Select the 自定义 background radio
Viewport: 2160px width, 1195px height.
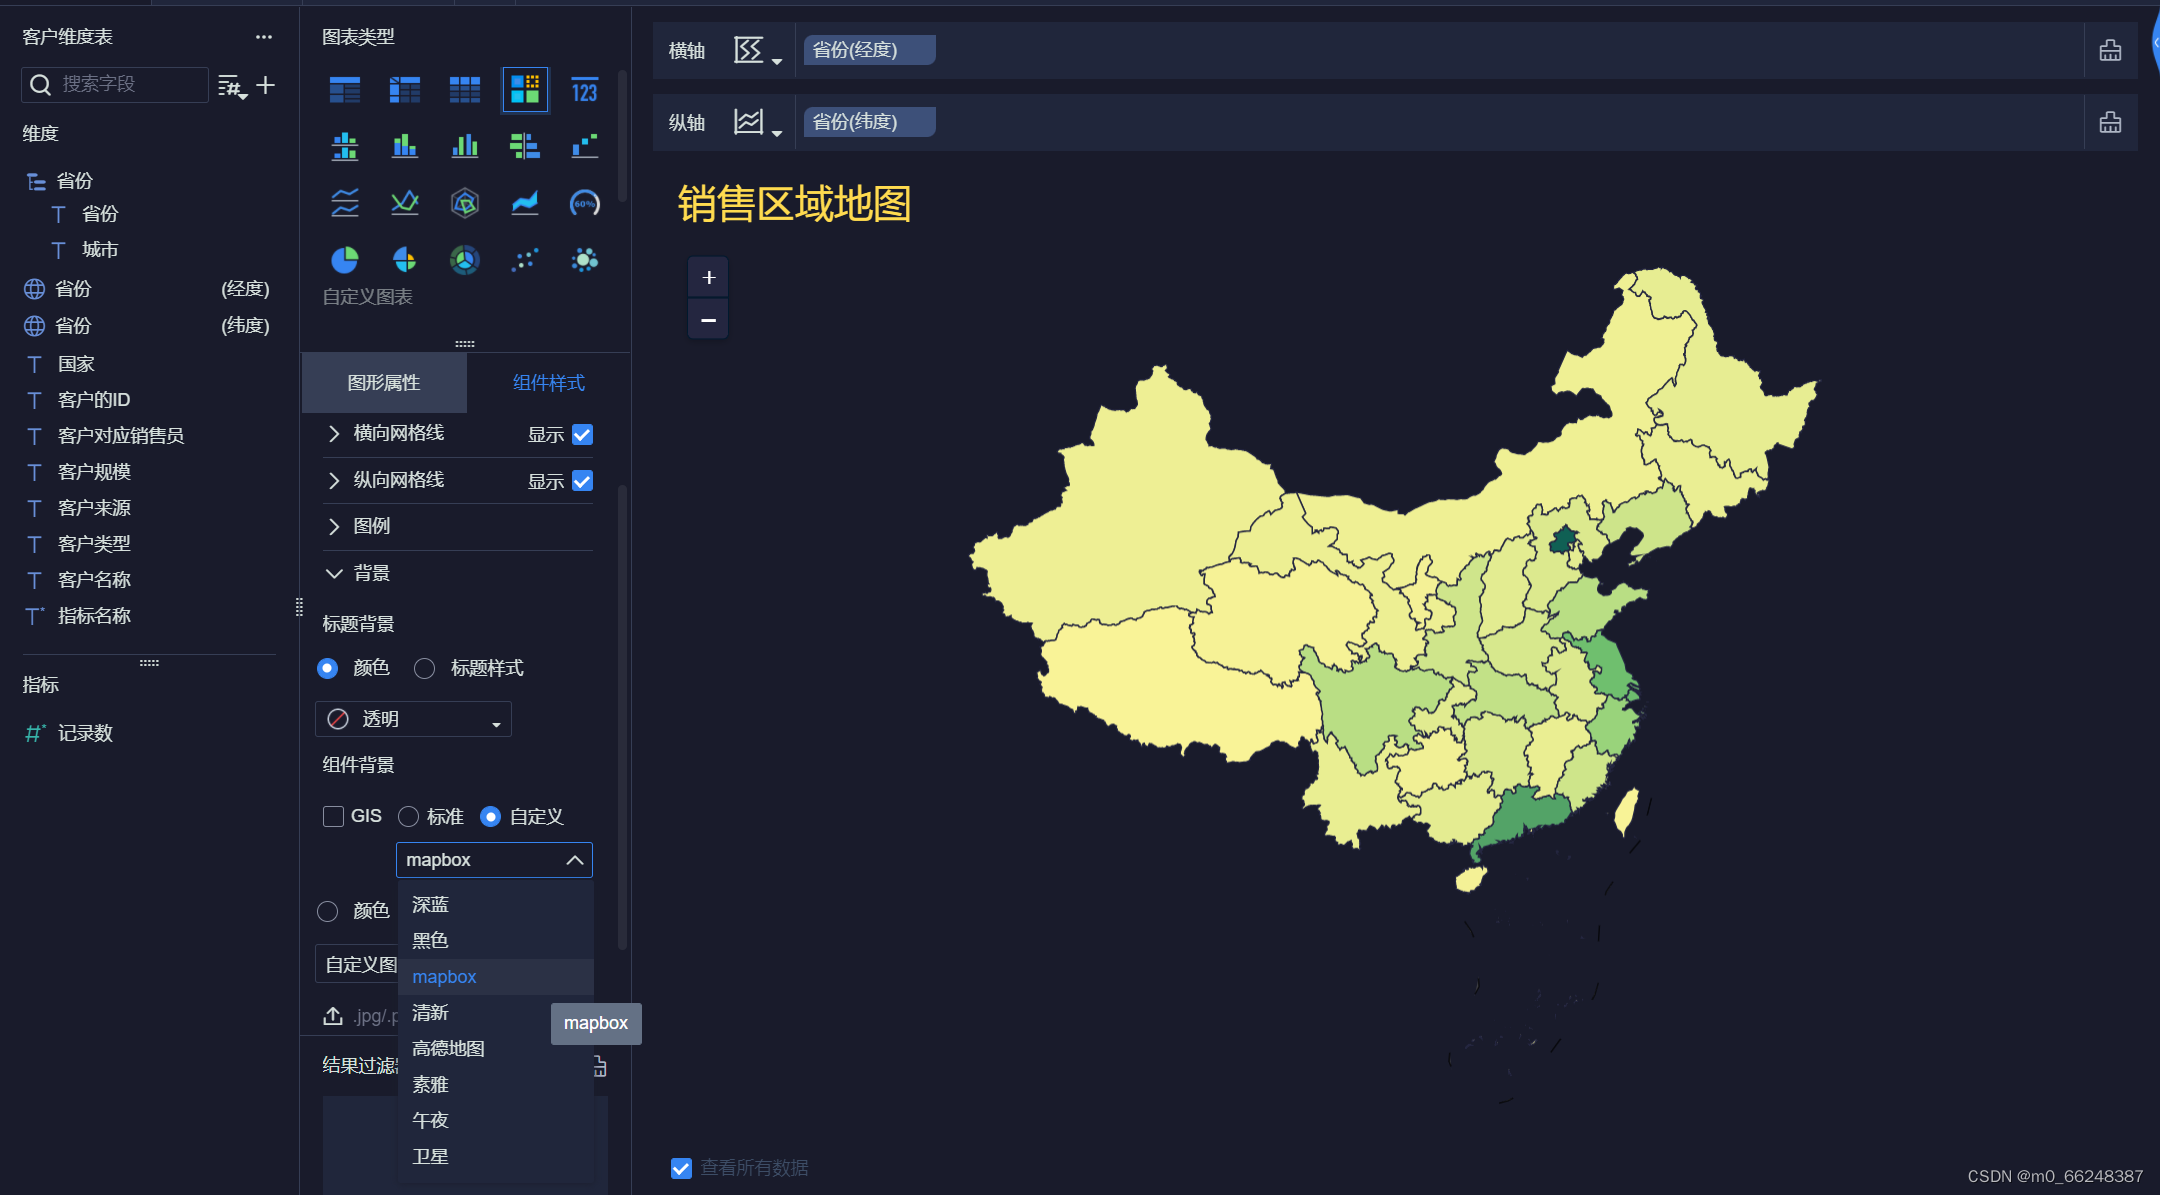tap(490, 817)
